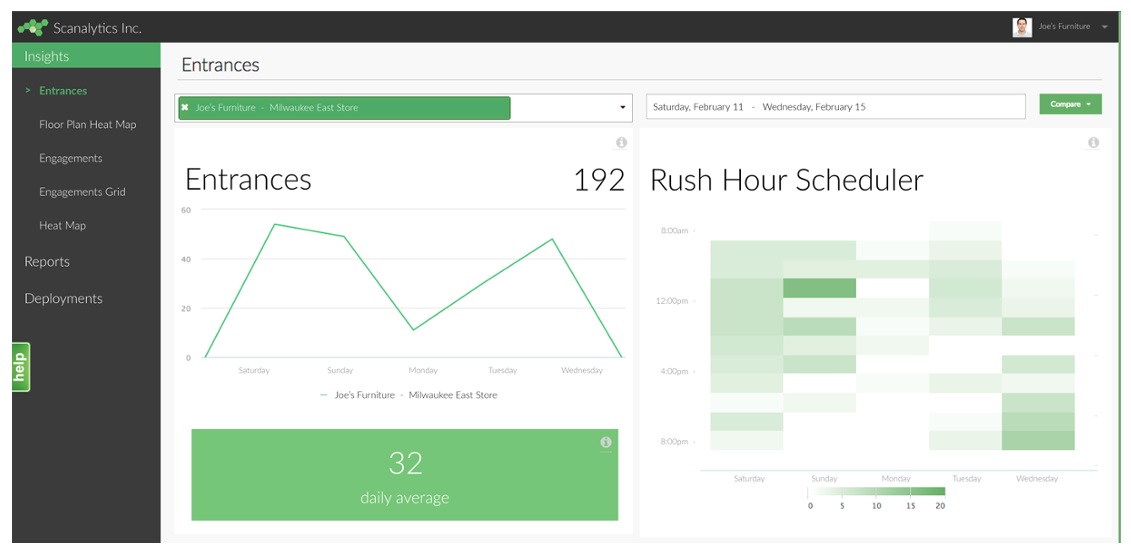Click info icon on daily average card
The image size is (1131, 555).
pyautogui.click(x=605, y=442)
